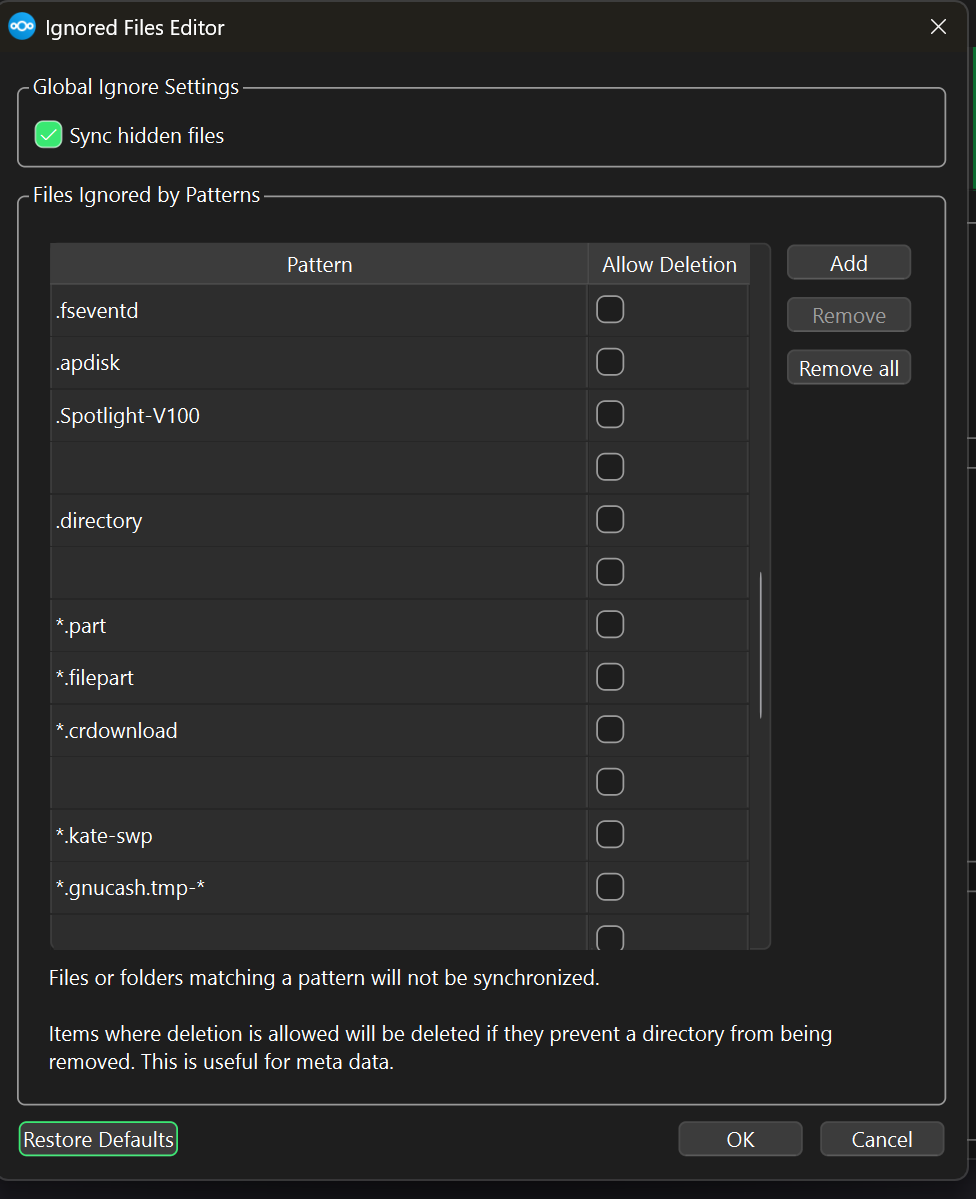Enable Allow Deletion for *.kate-swp

tap(610, 835)
